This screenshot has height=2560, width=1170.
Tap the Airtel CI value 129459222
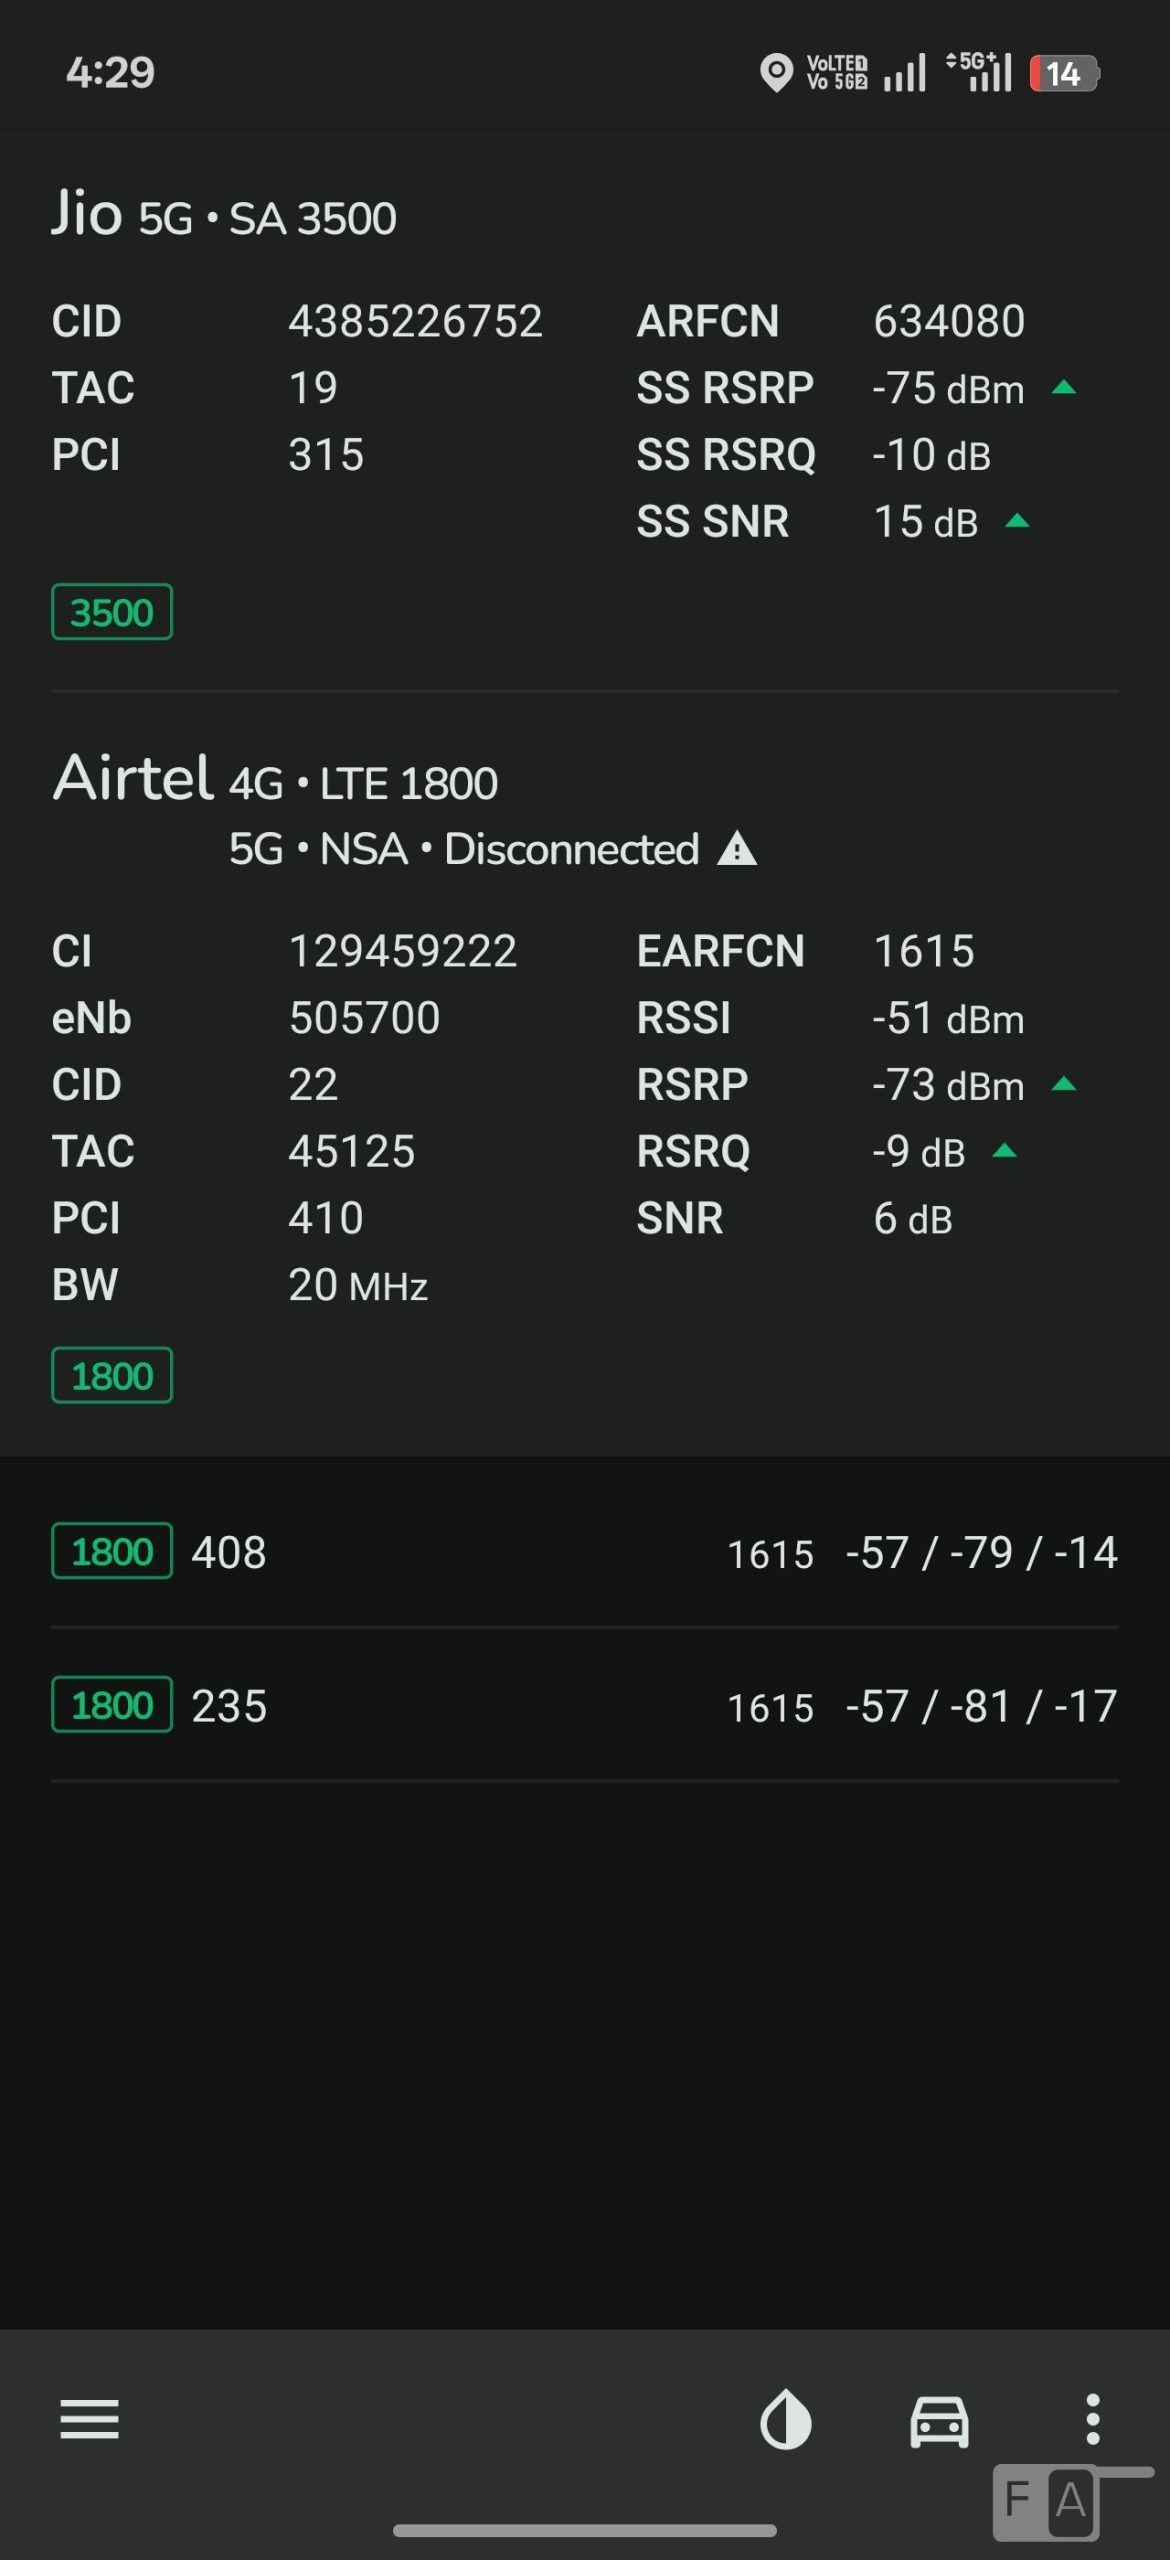click(402, 951)
